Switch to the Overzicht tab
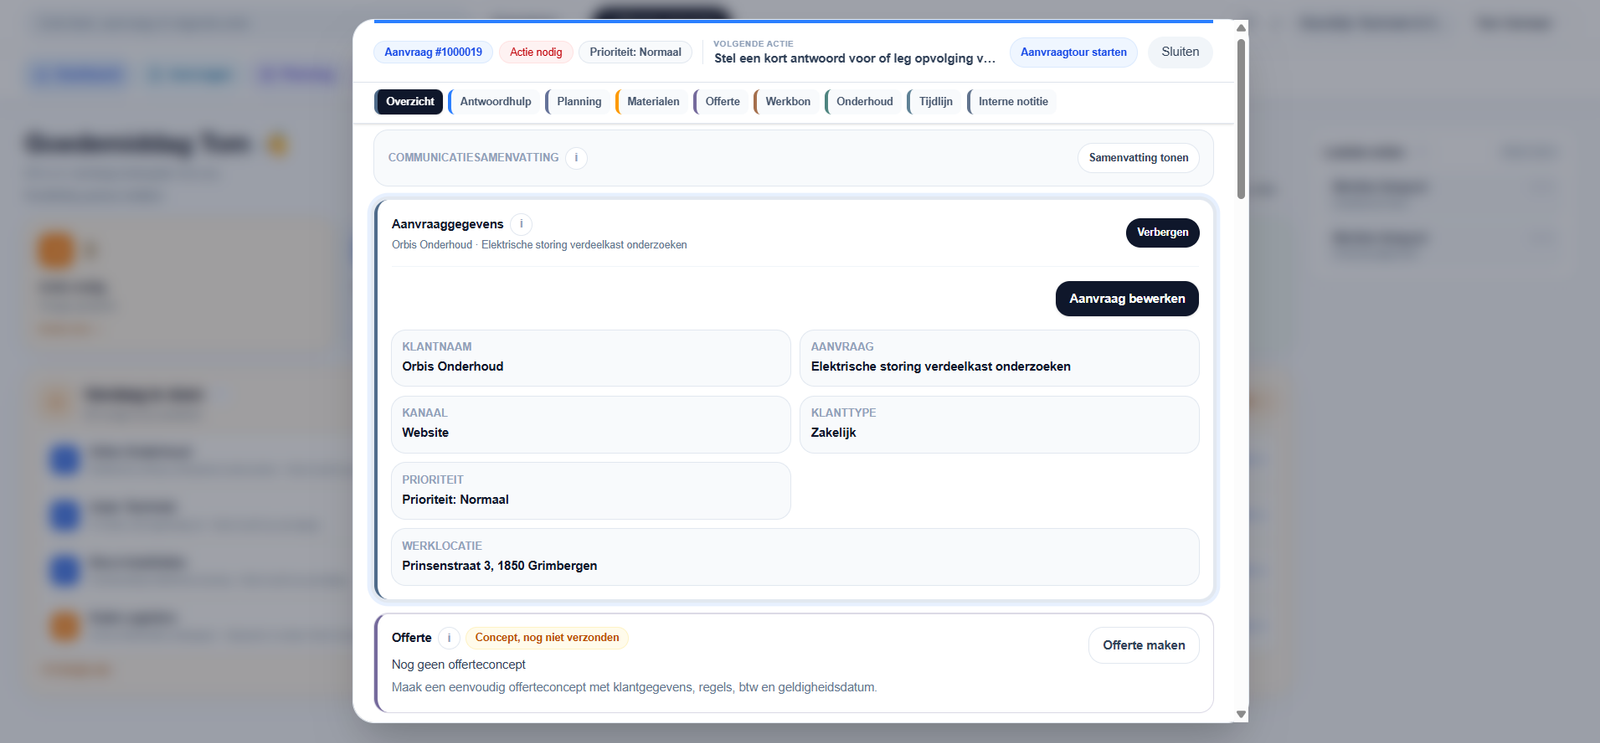Viewport: 1600px width, 743px height. tap(409, 102)
